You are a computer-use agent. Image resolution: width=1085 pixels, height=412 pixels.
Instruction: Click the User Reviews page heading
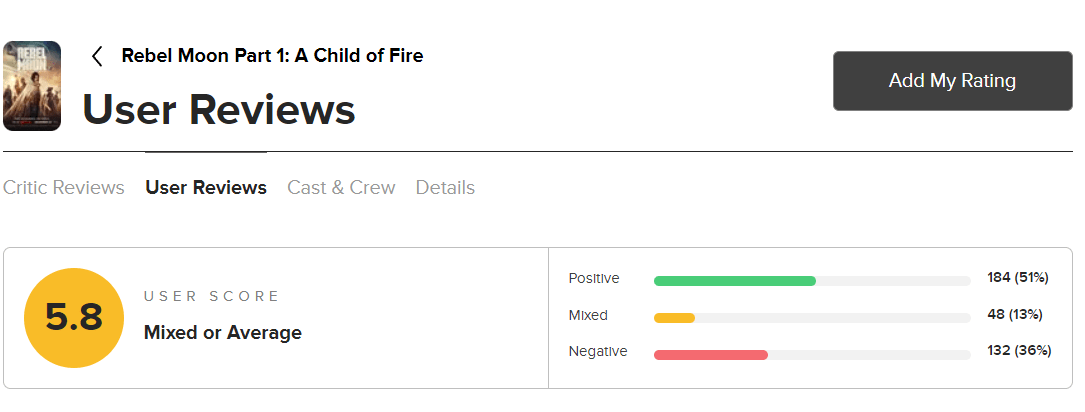pos(219,110)
